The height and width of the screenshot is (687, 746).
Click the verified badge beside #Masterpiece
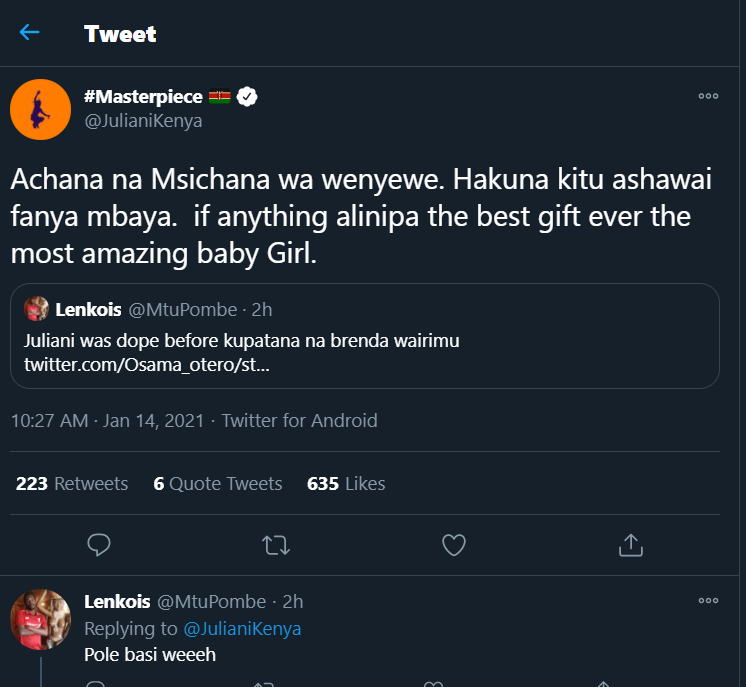(x=248, y=97)
